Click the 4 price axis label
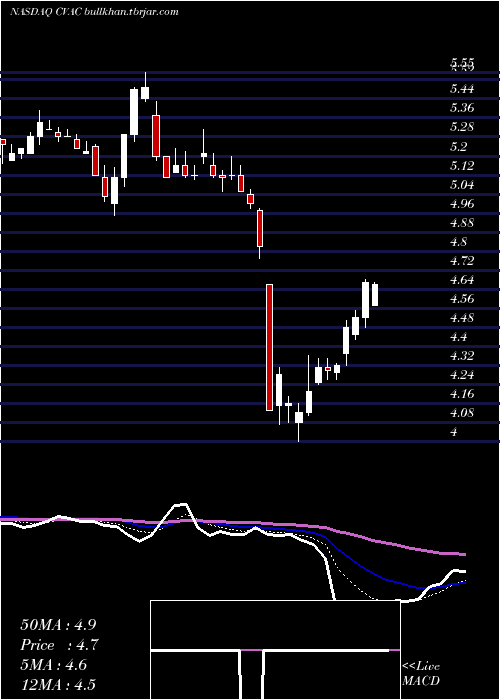The width and height of the screenshot is (500, 700). (454, 433)
